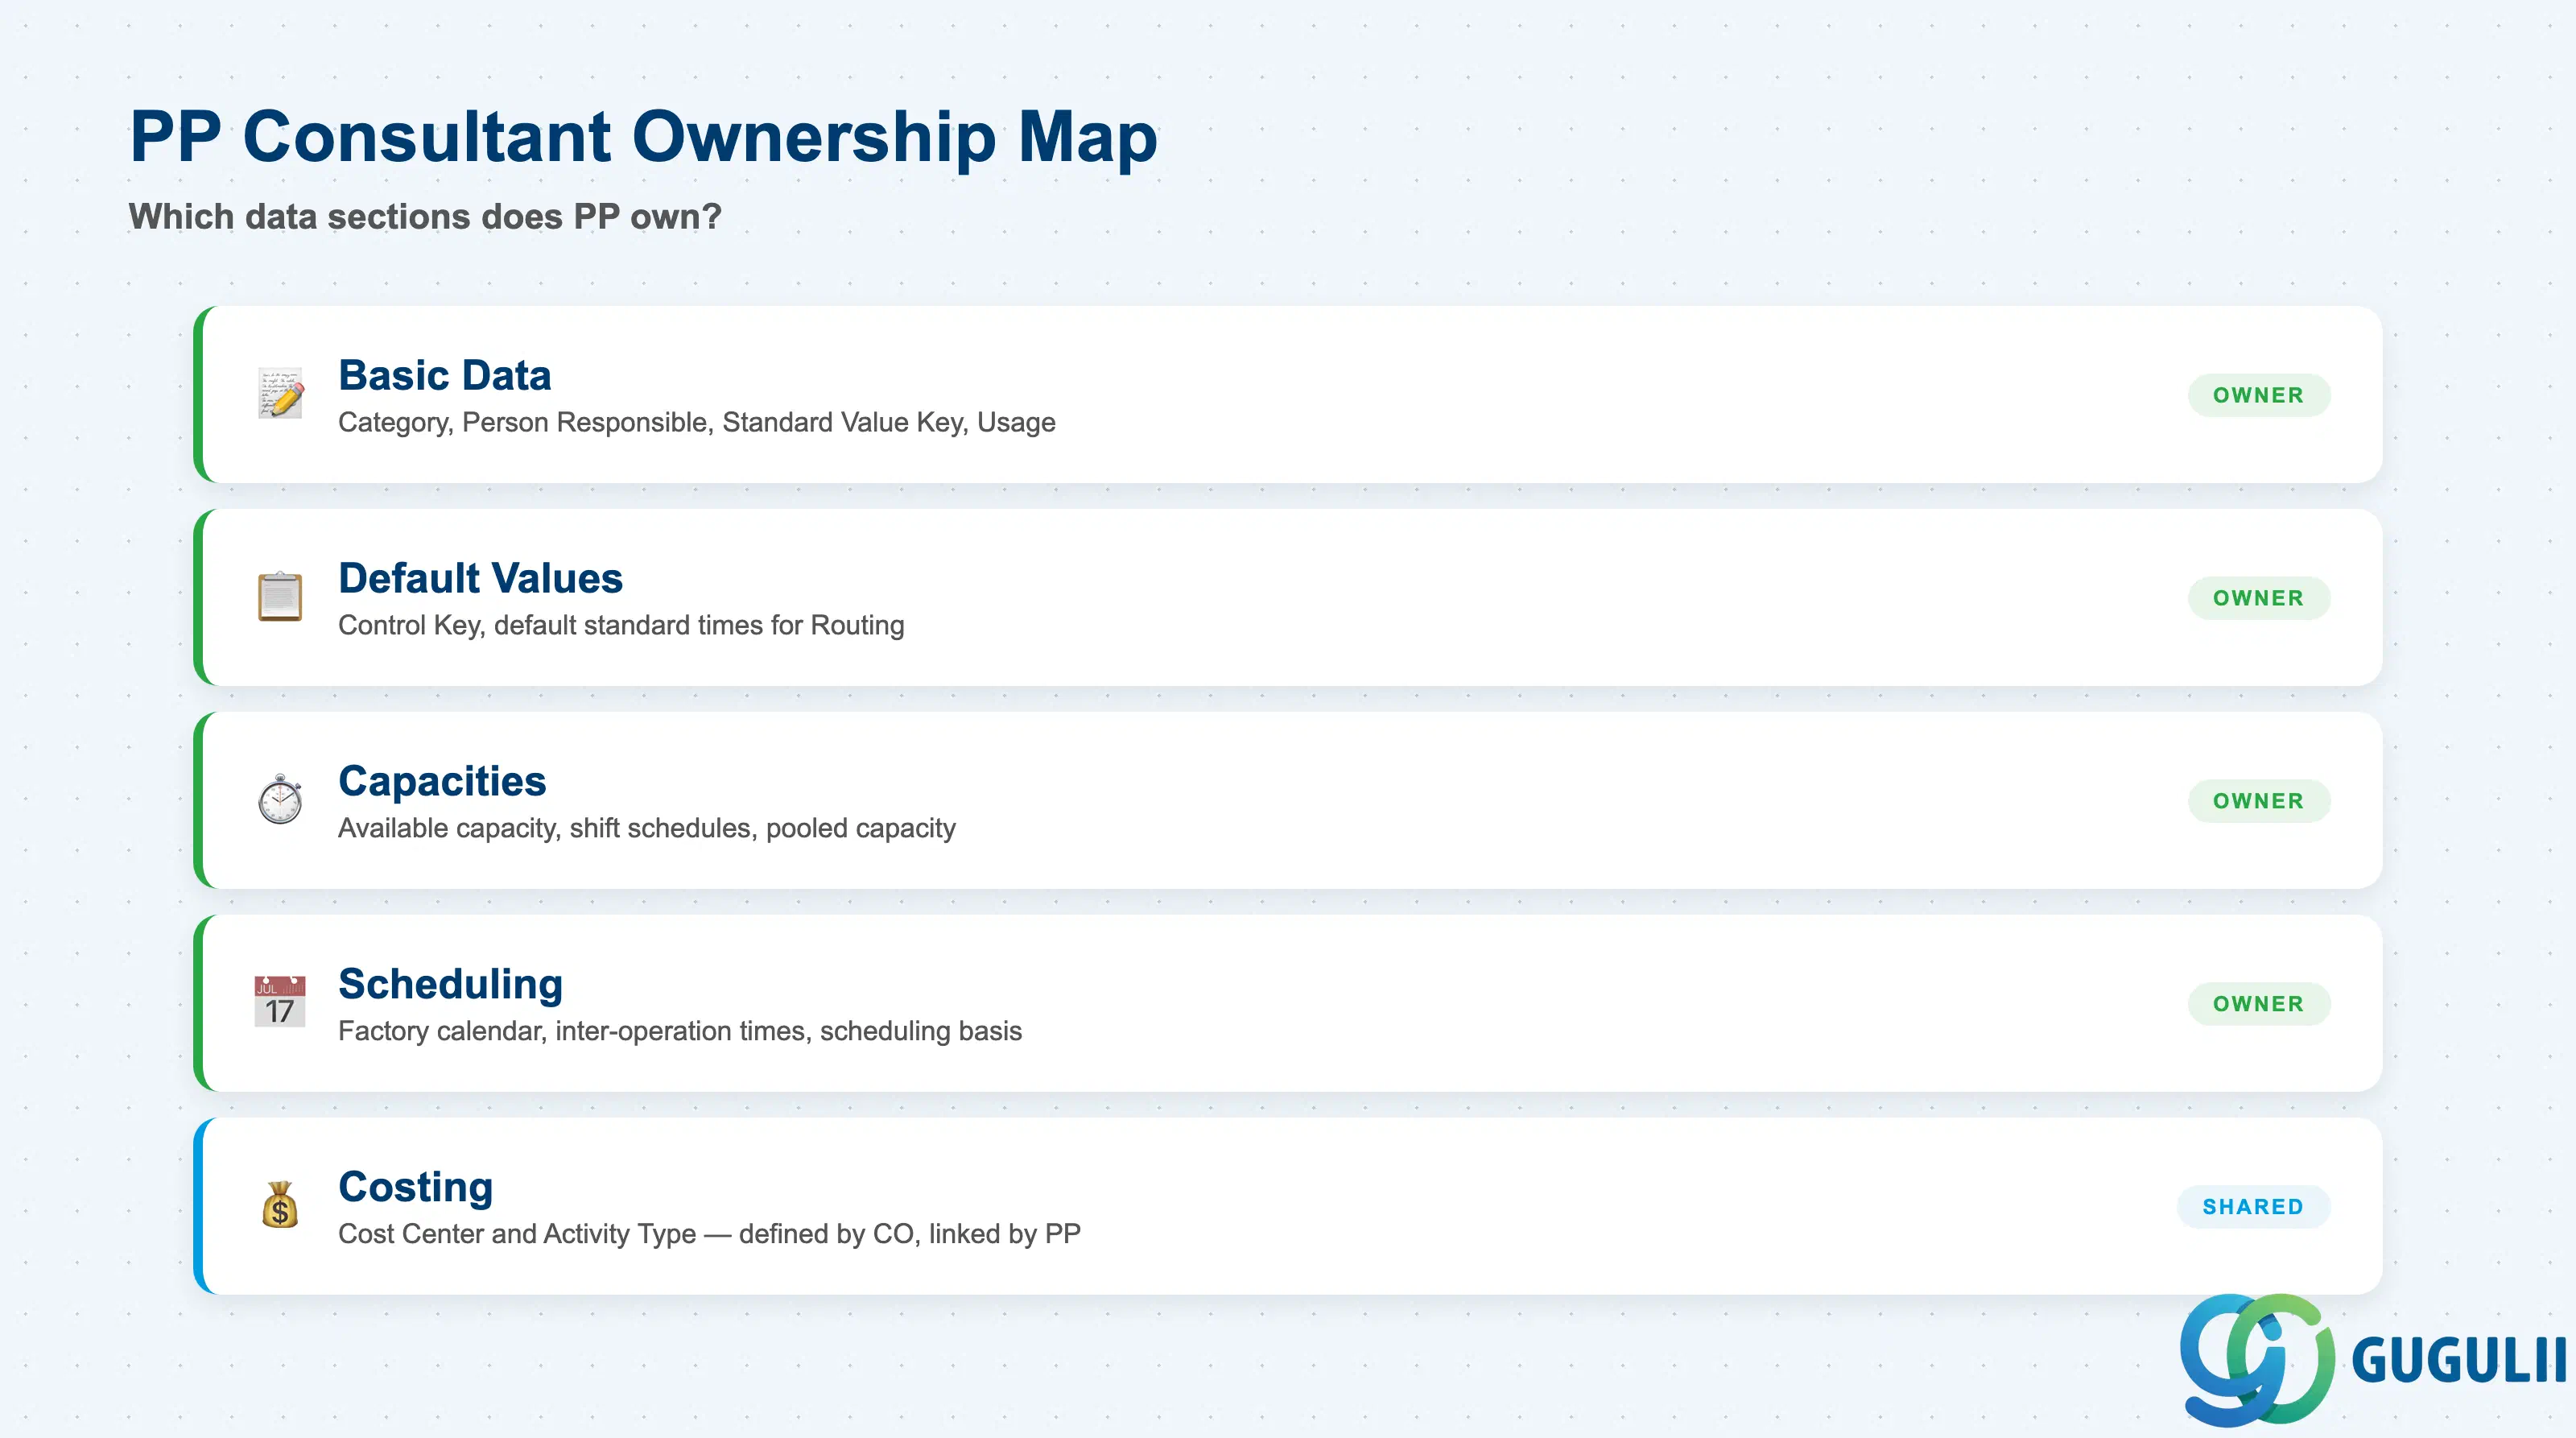Select the SHARED badge on Costing
Screen dimensions: 2576x1438
(2254, 1207)
